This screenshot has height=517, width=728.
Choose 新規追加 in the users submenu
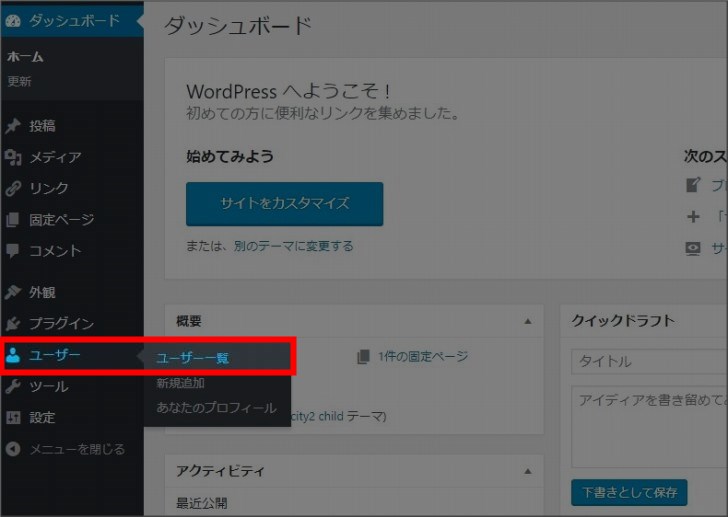pos(180,383)
